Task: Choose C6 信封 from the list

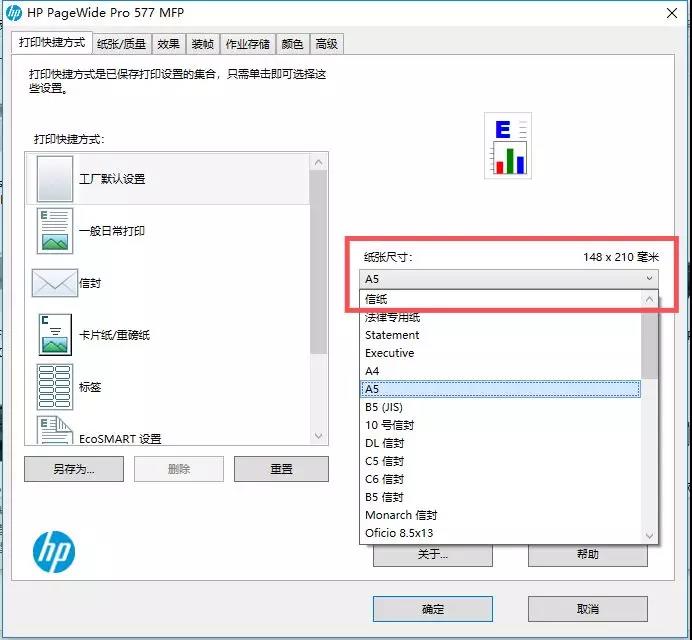Action: pyautogui.click(x=501, y=479)
